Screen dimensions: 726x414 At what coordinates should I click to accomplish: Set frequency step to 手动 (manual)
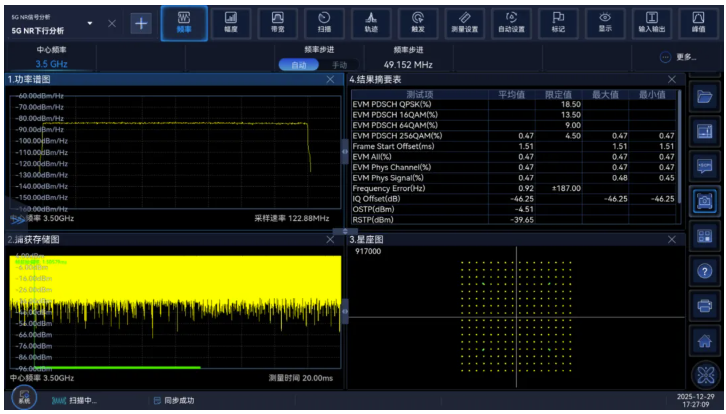pyautogui.click(x=339, y=65)
